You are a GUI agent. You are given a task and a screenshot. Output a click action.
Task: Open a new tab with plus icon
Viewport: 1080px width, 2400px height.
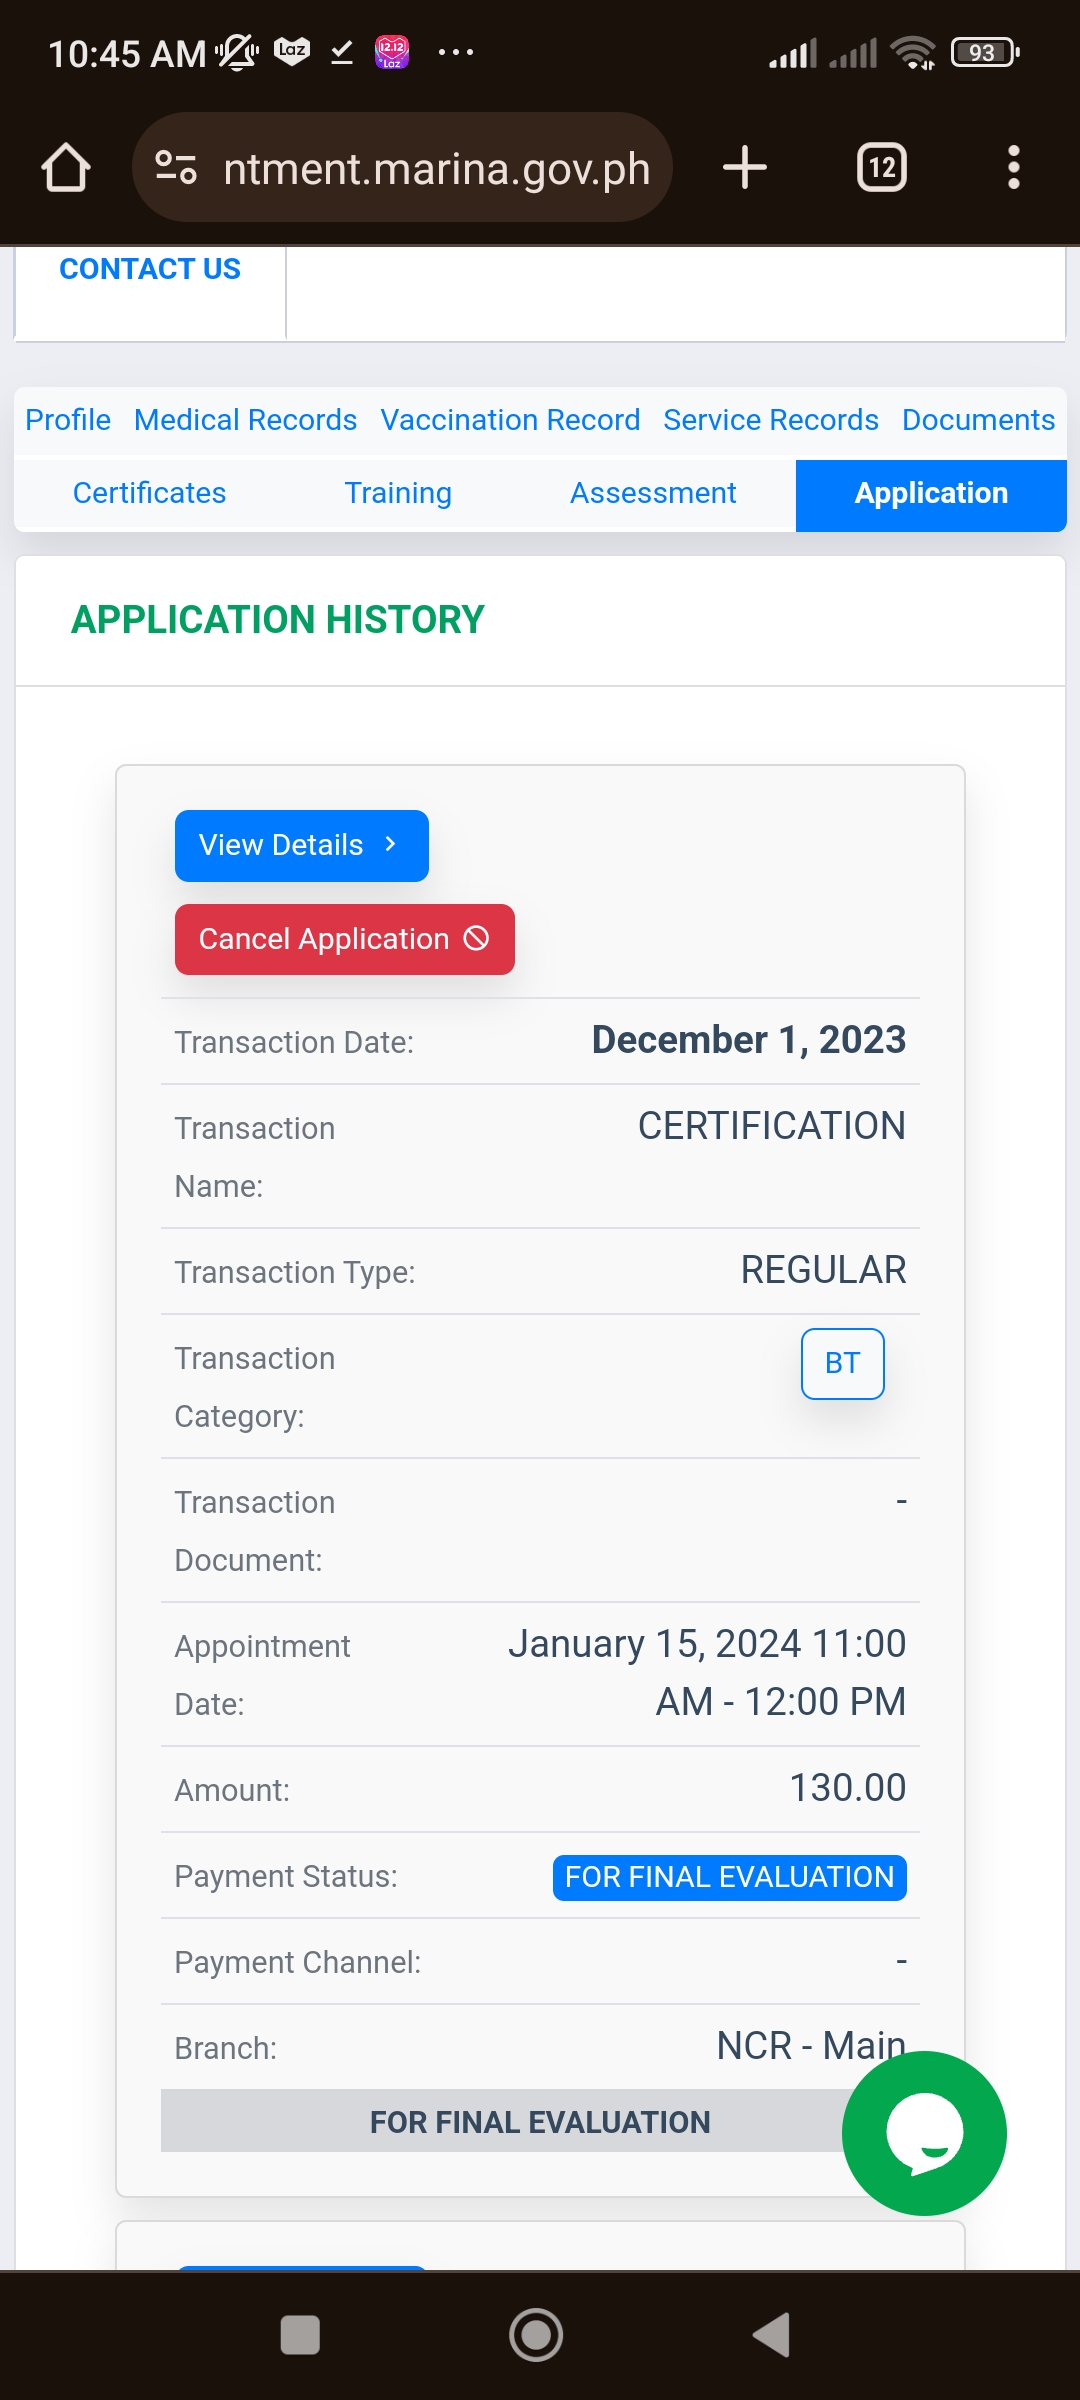tap(745, 167)
